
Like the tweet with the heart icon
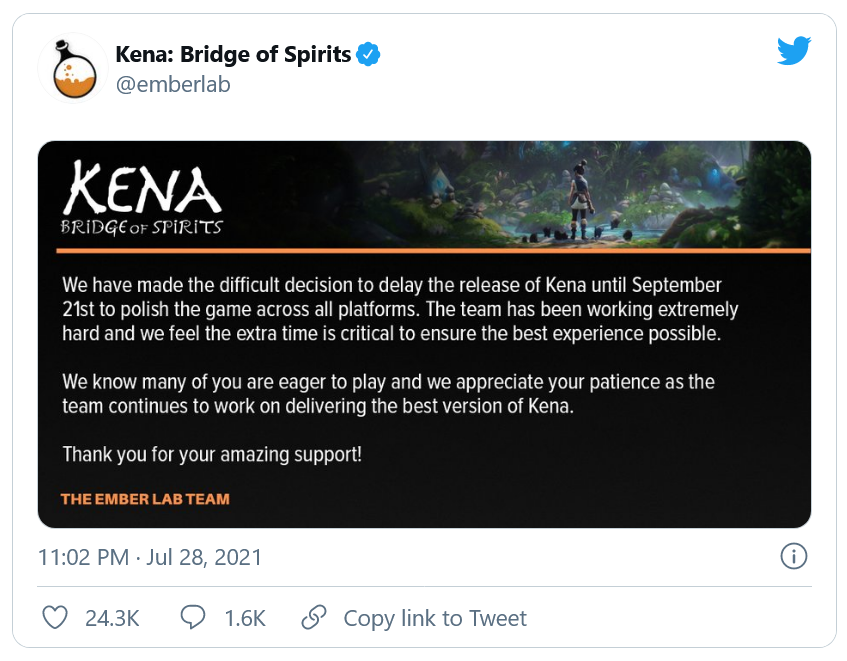click(55, 618)
